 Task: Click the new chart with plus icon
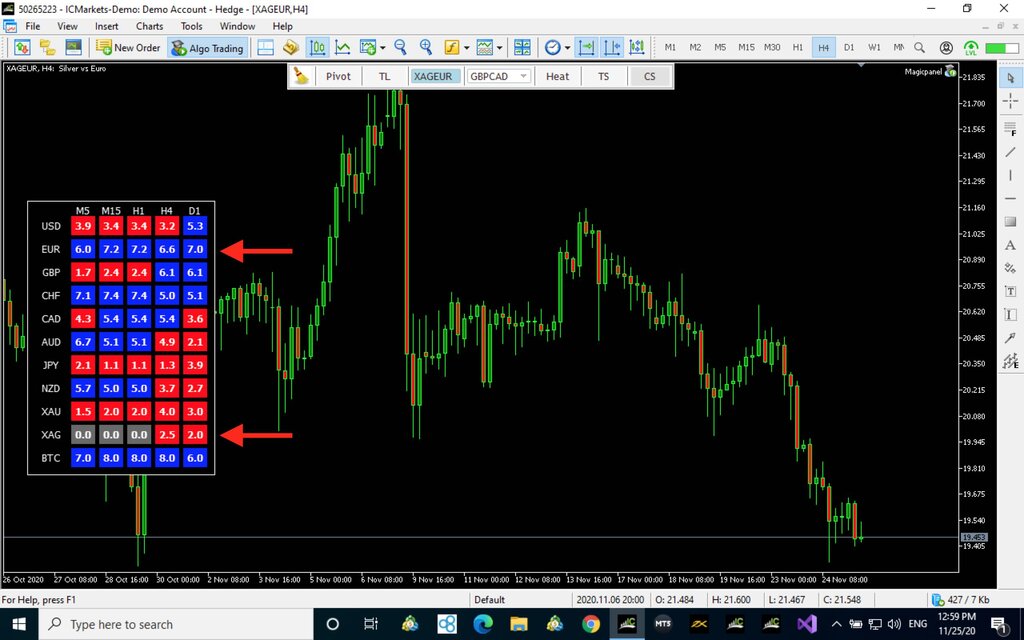click(x=368, y=48)
